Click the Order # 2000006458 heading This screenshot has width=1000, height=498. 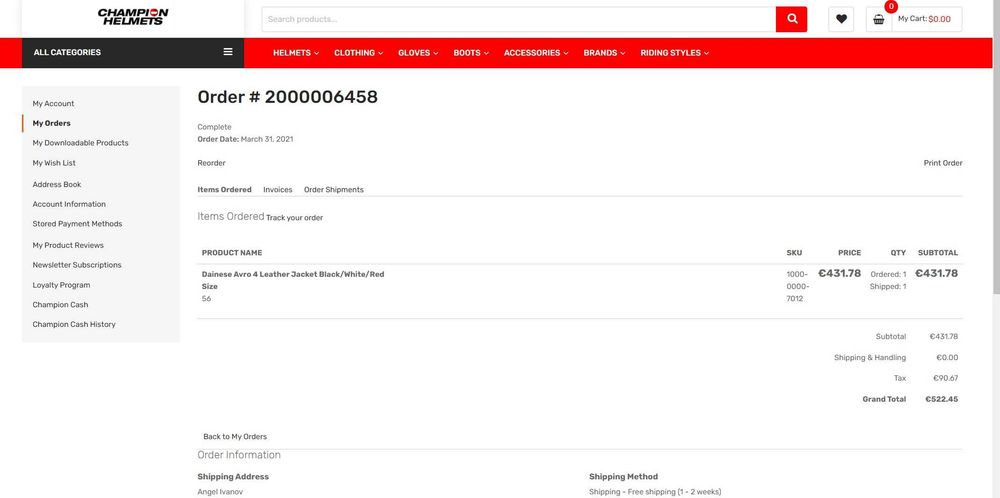(x=288, y=97)
